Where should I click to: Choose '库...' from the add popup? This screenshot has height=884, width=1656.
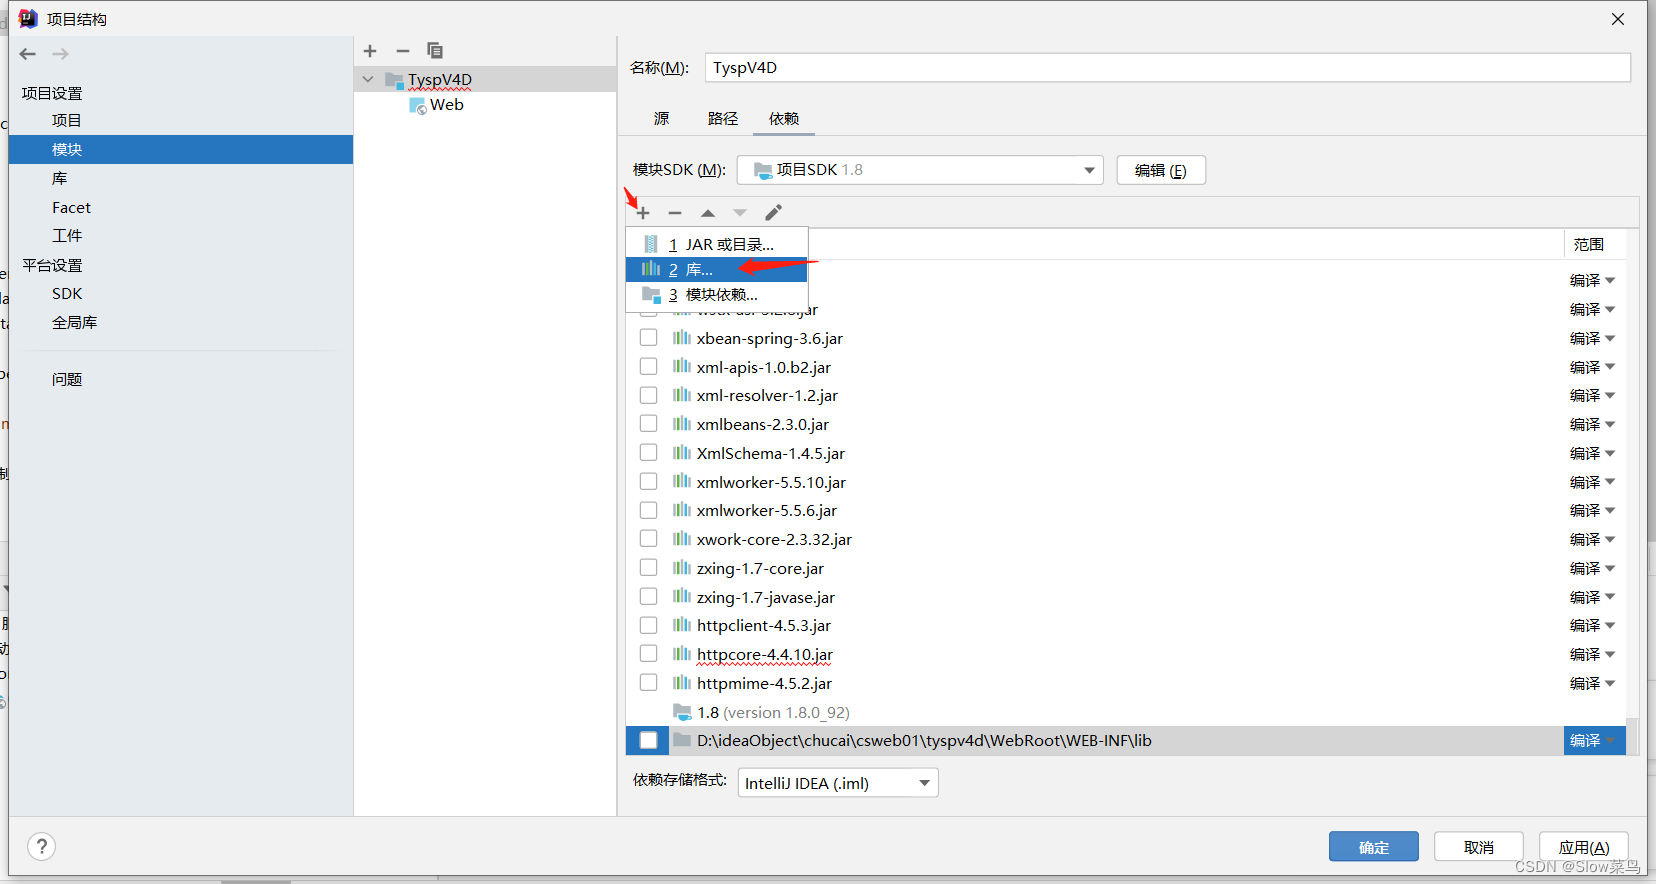click(x=716, y=269)
